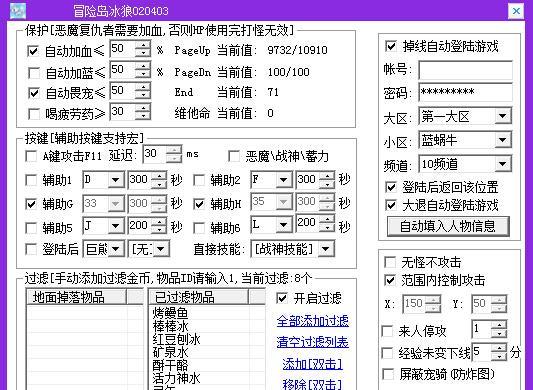Click the 自动填入人物信息 button

[448, 226]
